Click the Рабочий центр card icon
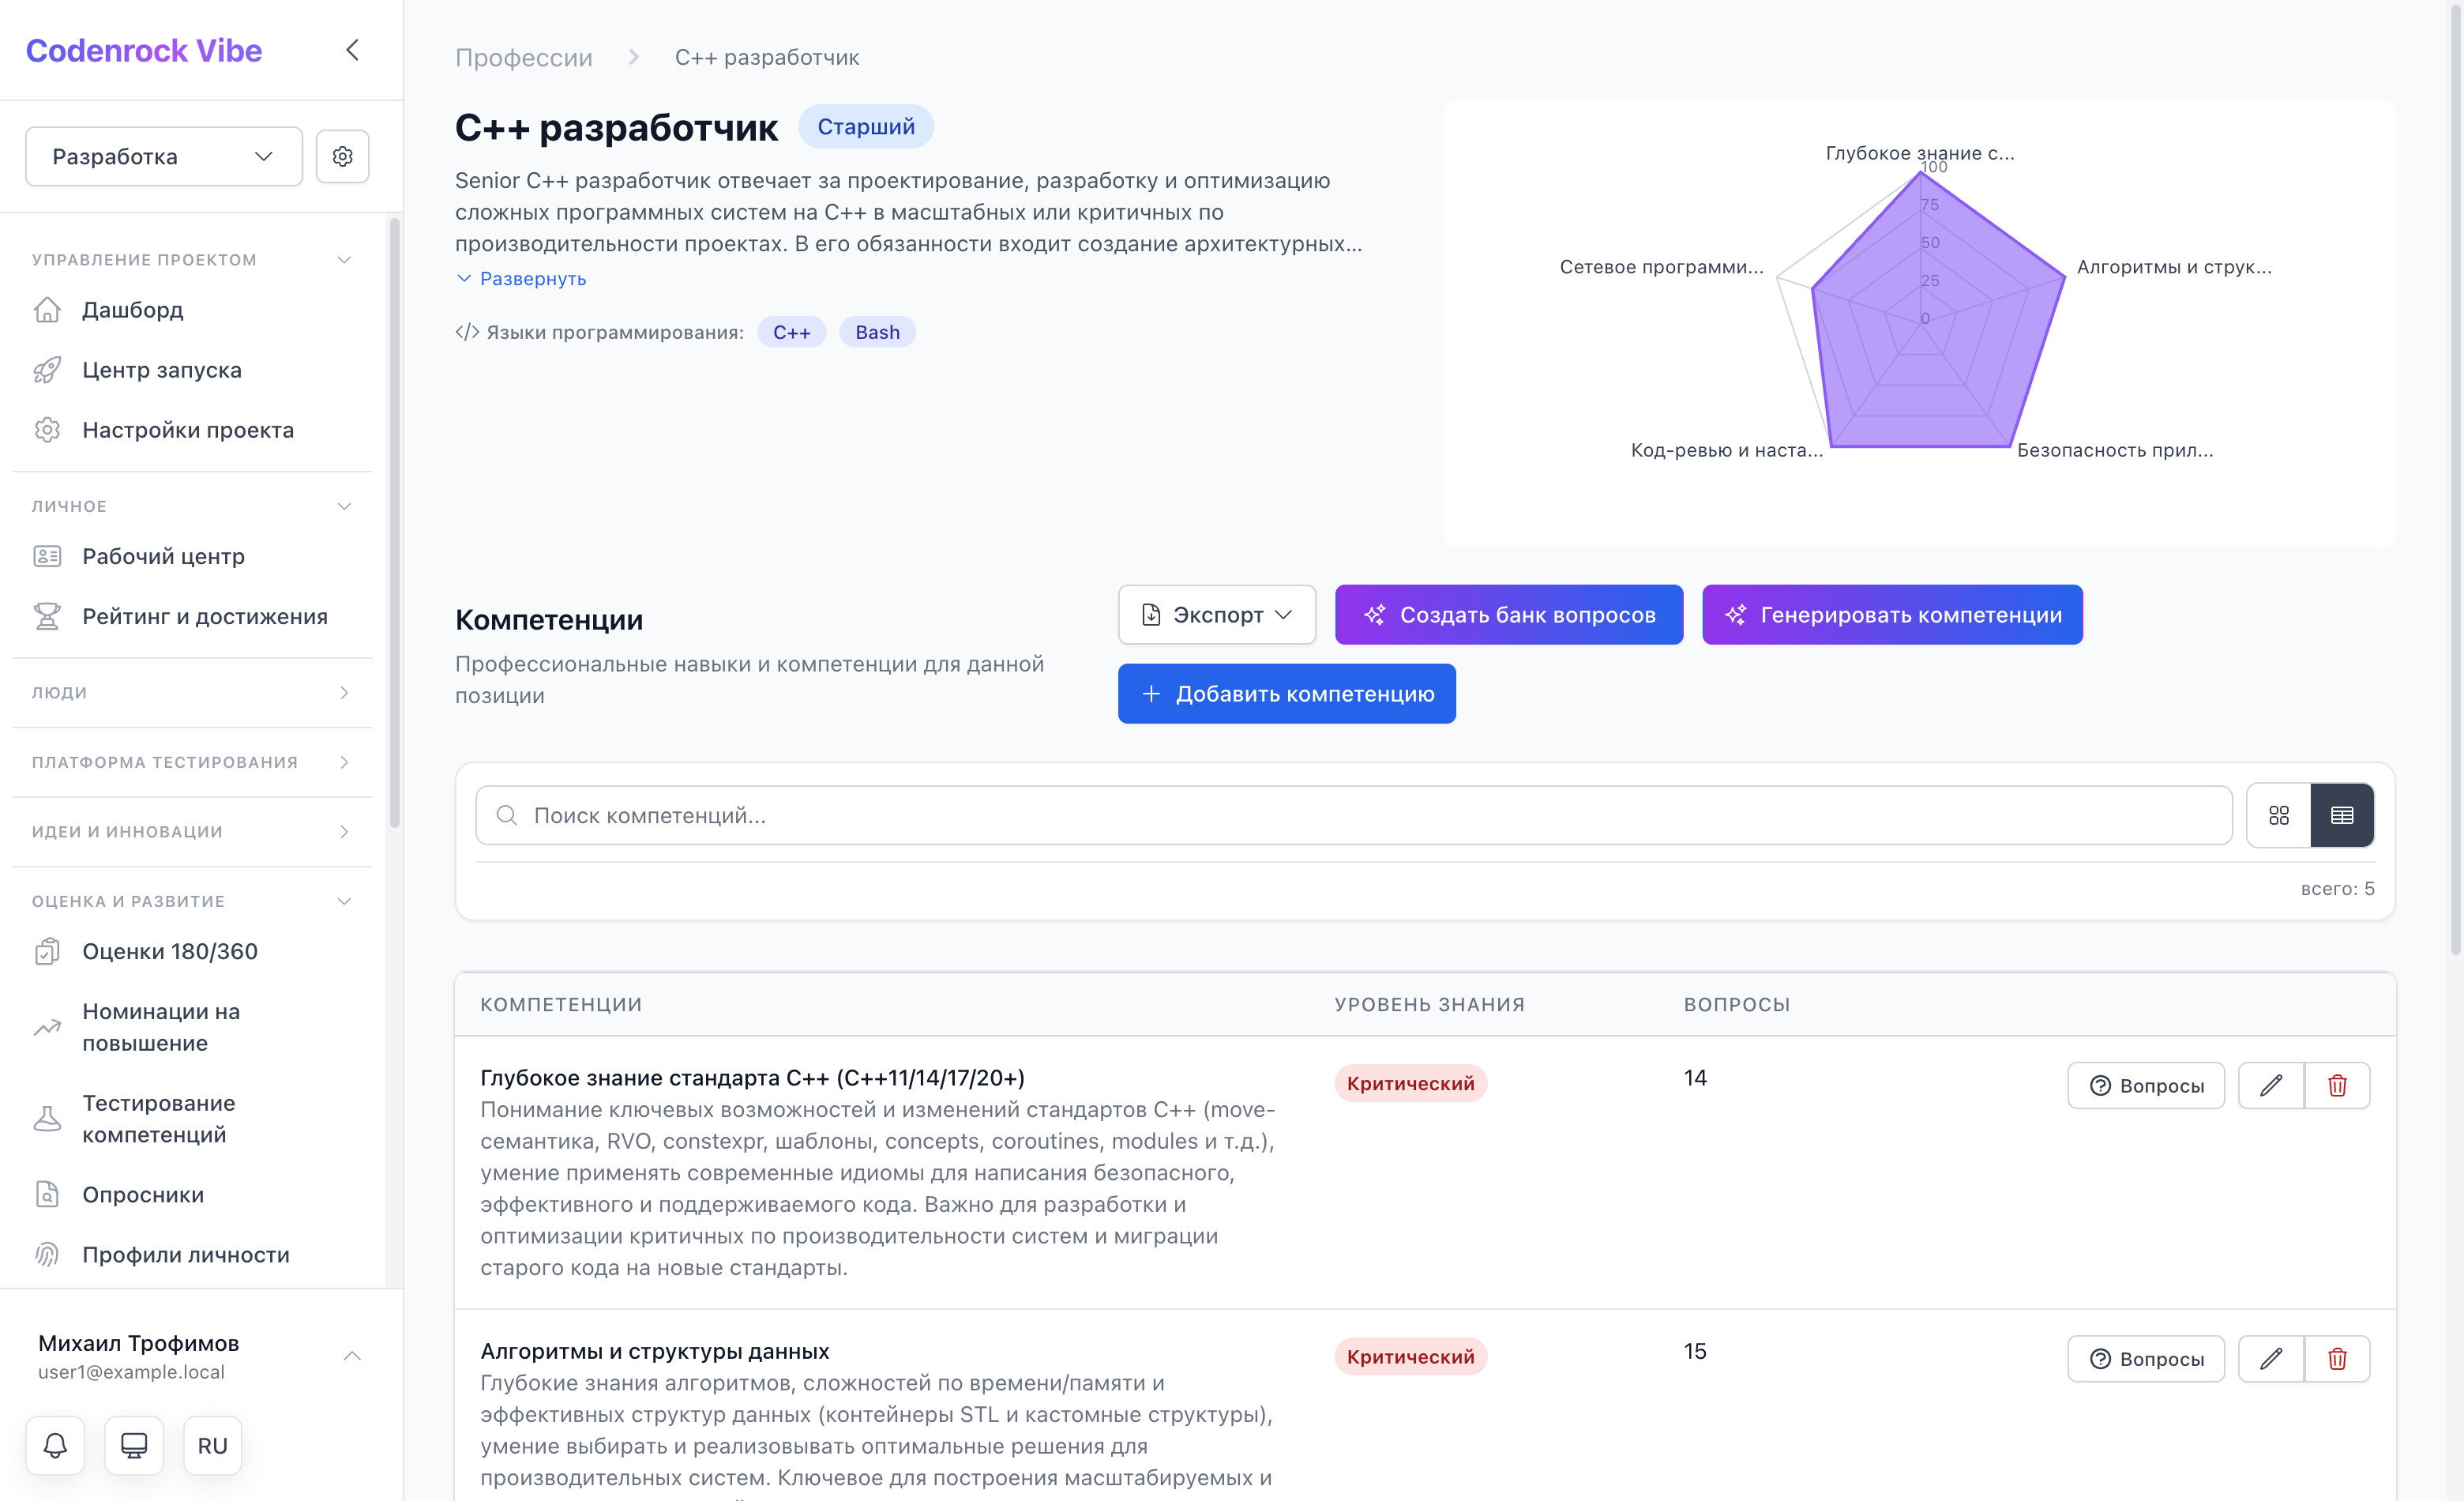 (47, 556)
